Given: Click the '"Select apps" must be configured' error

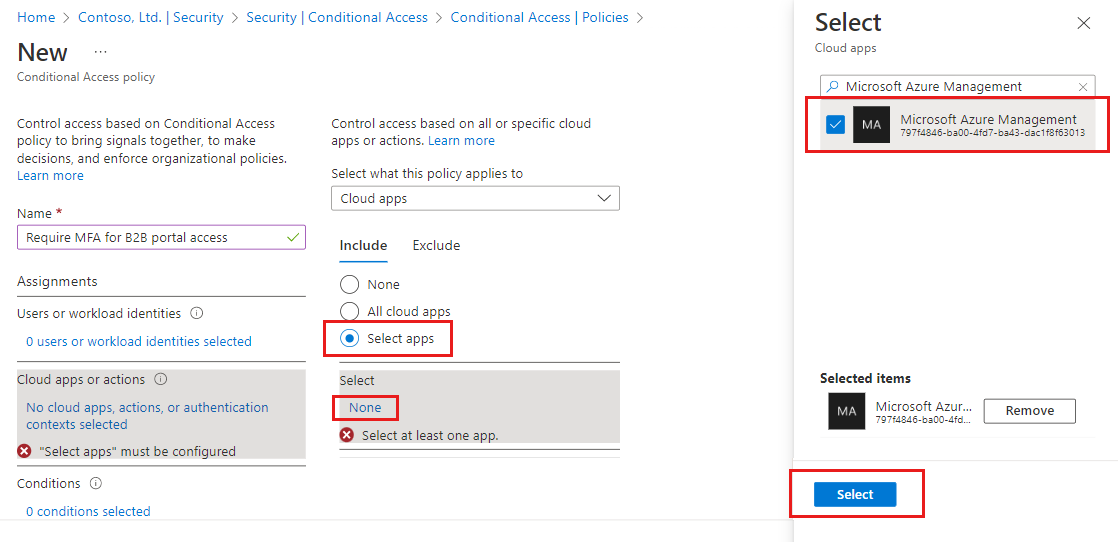Looking at the screenshot, I should (x=138, y=451).
